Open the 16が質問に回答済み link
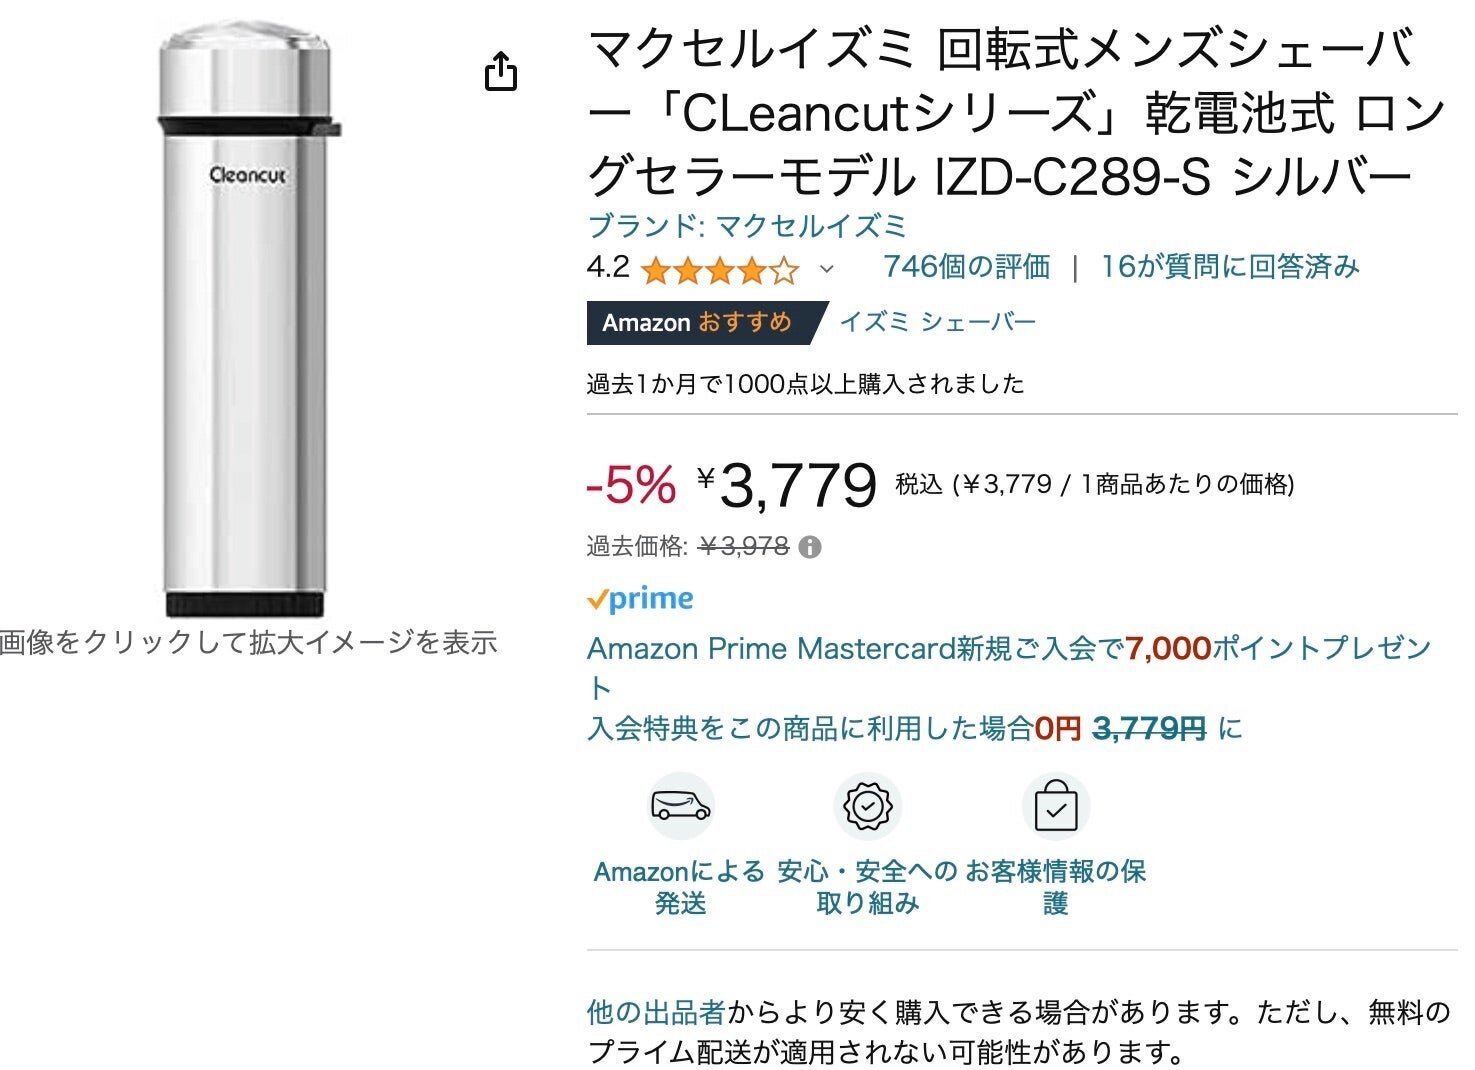Image resolution: width=1475 pixels, height=1070 pixels. tap(1230, 267)
